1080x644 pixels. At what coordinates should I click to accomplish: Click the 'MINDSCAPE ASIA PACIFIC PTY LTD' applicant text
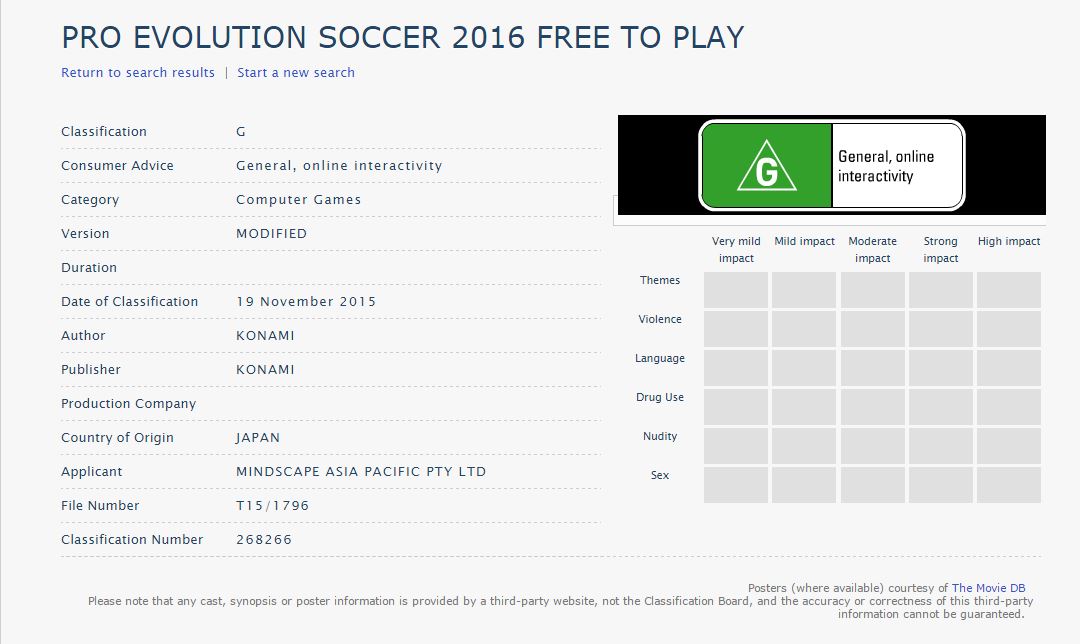pyautogui.click(x=361, y=472)
